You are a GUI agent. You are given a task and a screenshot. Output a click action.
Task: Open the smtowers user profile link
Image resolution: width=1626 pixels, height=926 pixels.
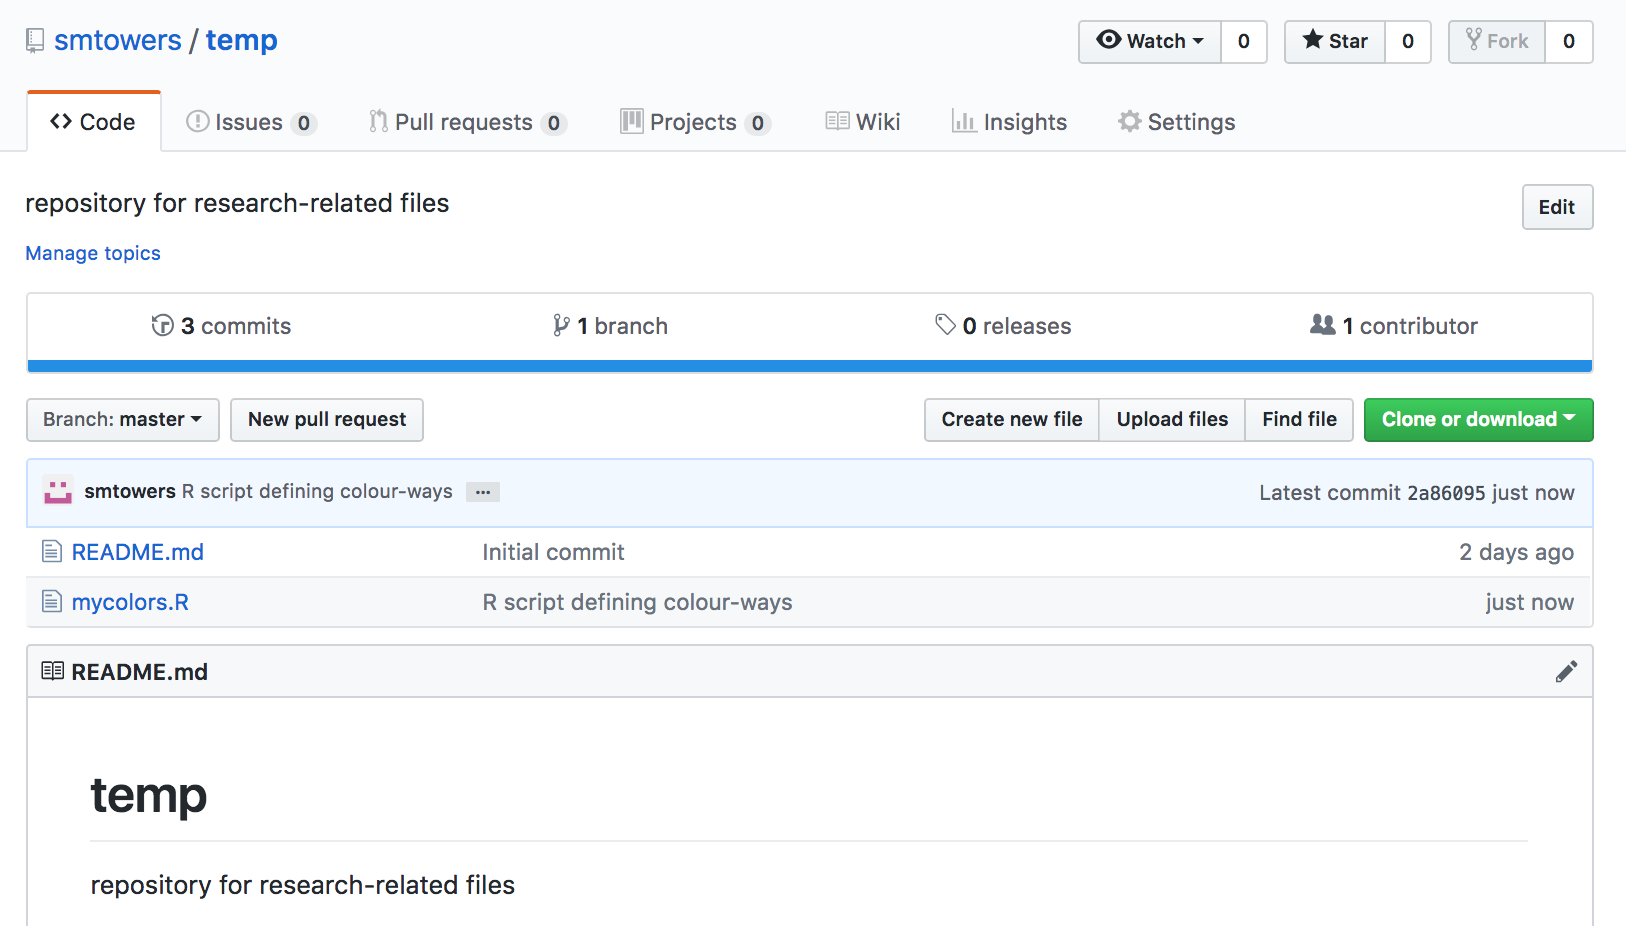point(118,40)
